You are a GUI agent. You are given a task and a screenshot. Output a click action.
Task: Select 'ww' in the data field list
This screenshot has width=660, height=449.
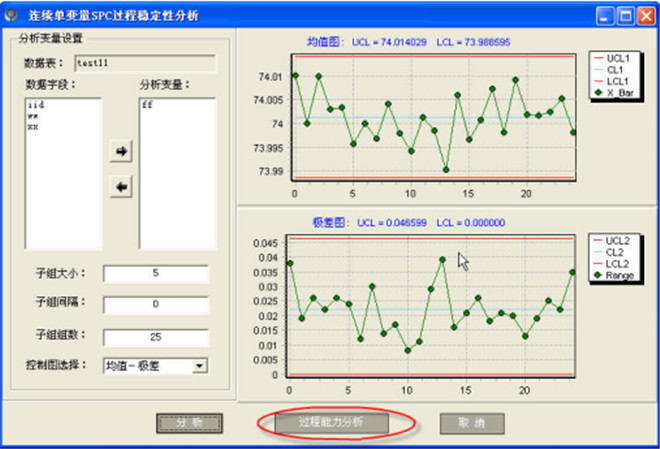click(x=33, y=115)
